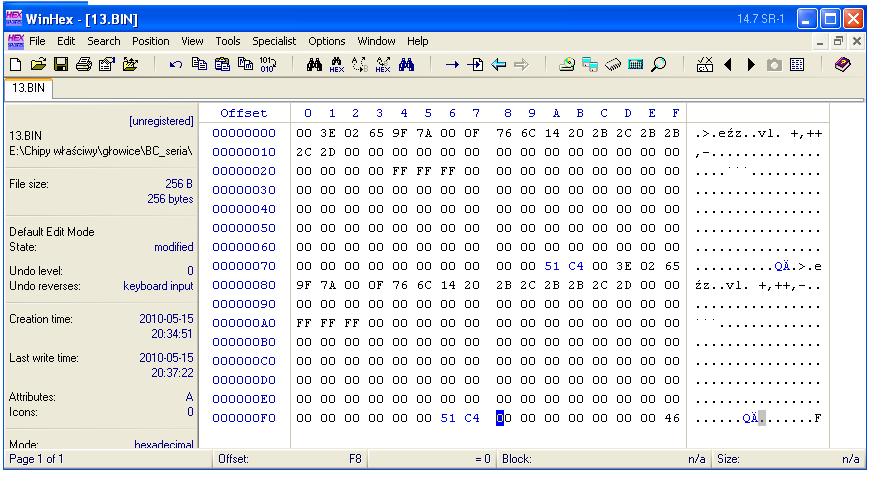
Task: Click 'Page 1 of 1' status entry
Action: click(x=36, y=459)
